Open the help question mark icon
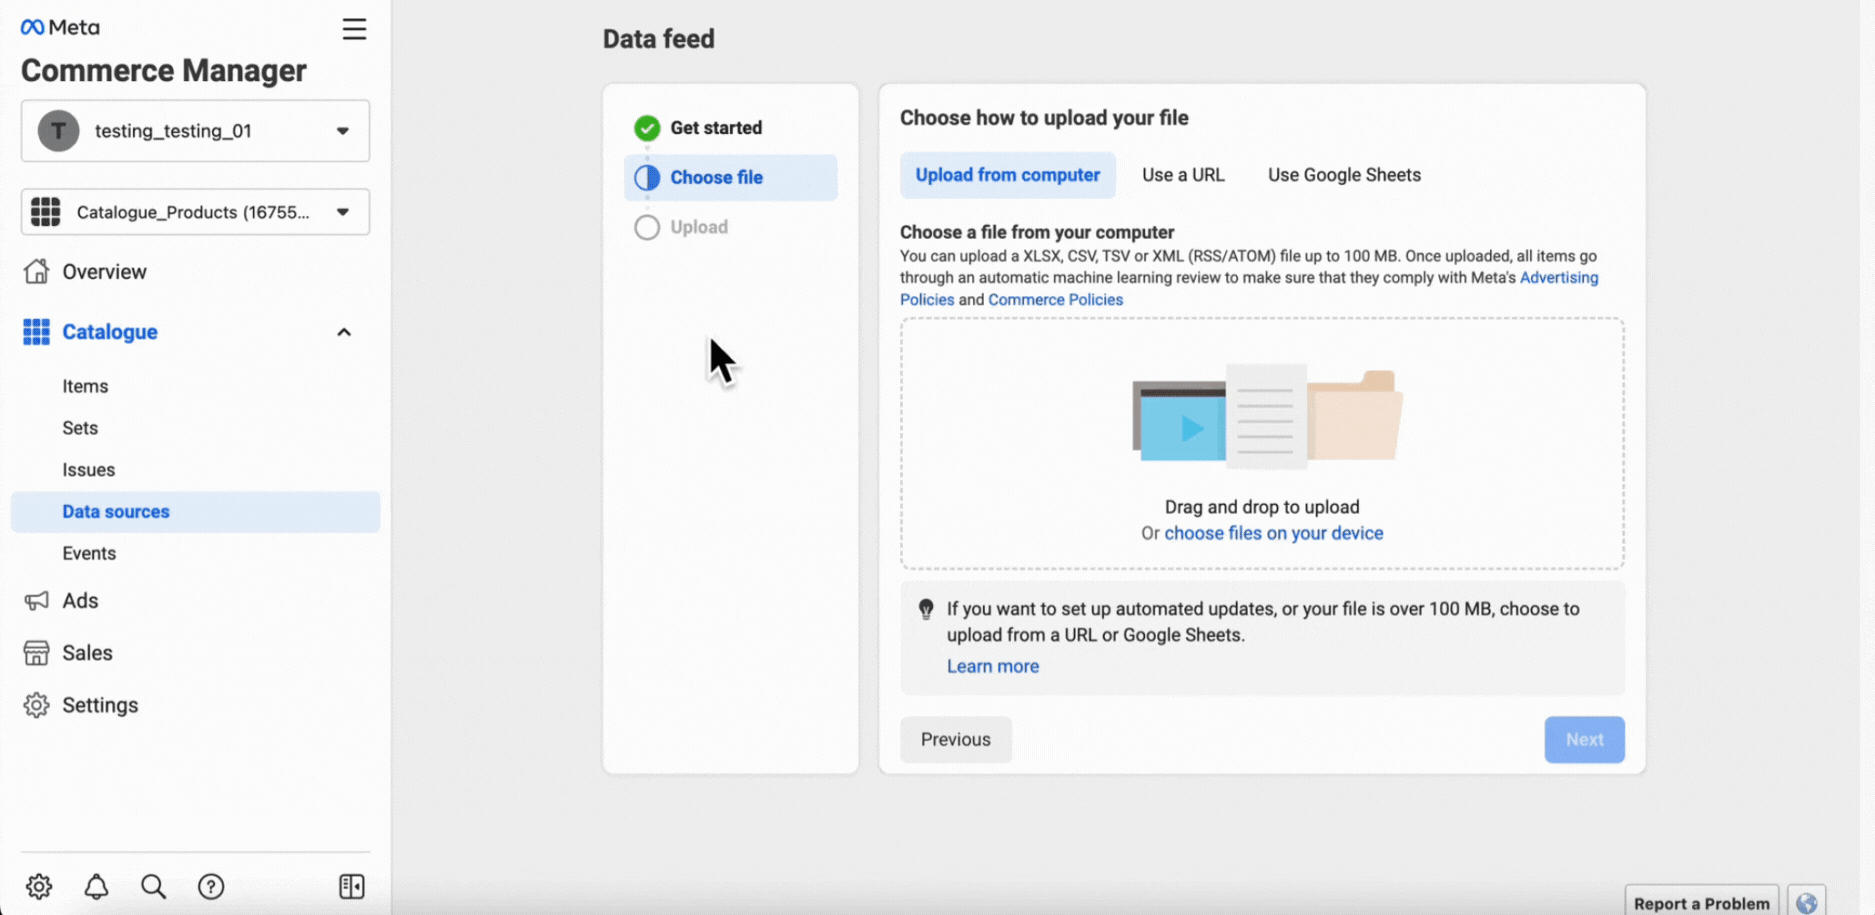 211,886
